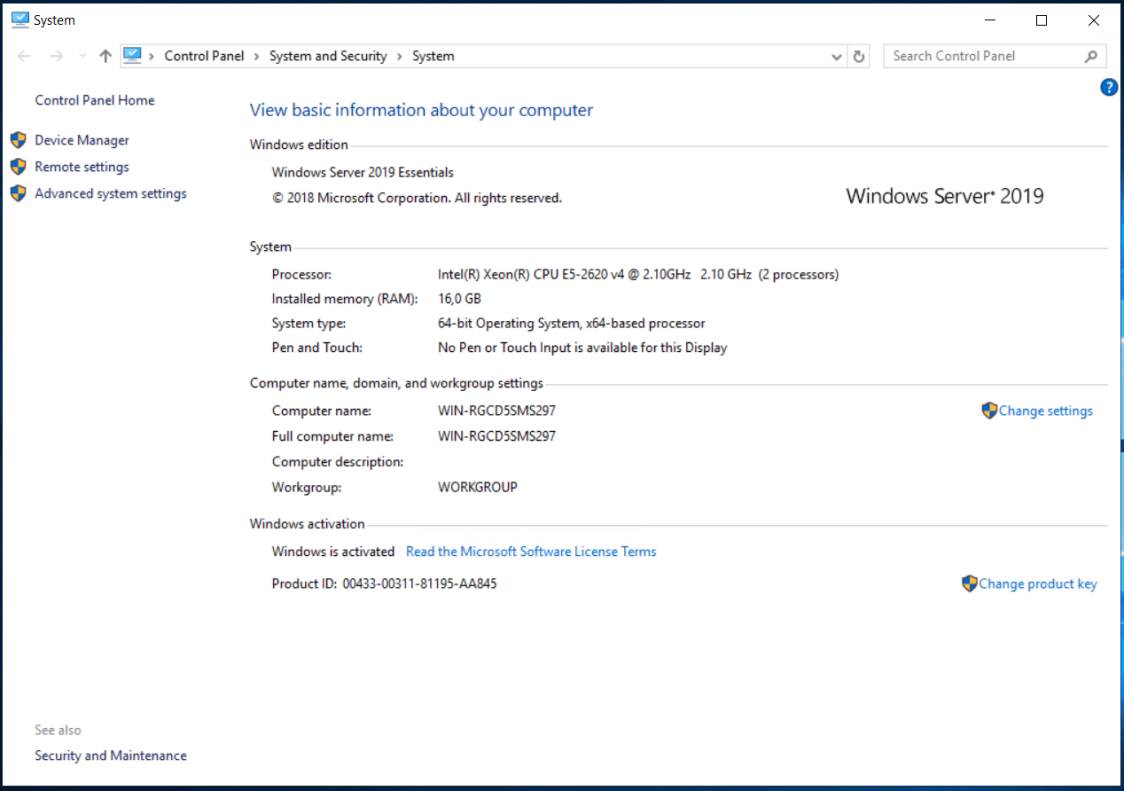
Task: Click the shield icon beside Remote settings
Action: click(x=19, y=166)
